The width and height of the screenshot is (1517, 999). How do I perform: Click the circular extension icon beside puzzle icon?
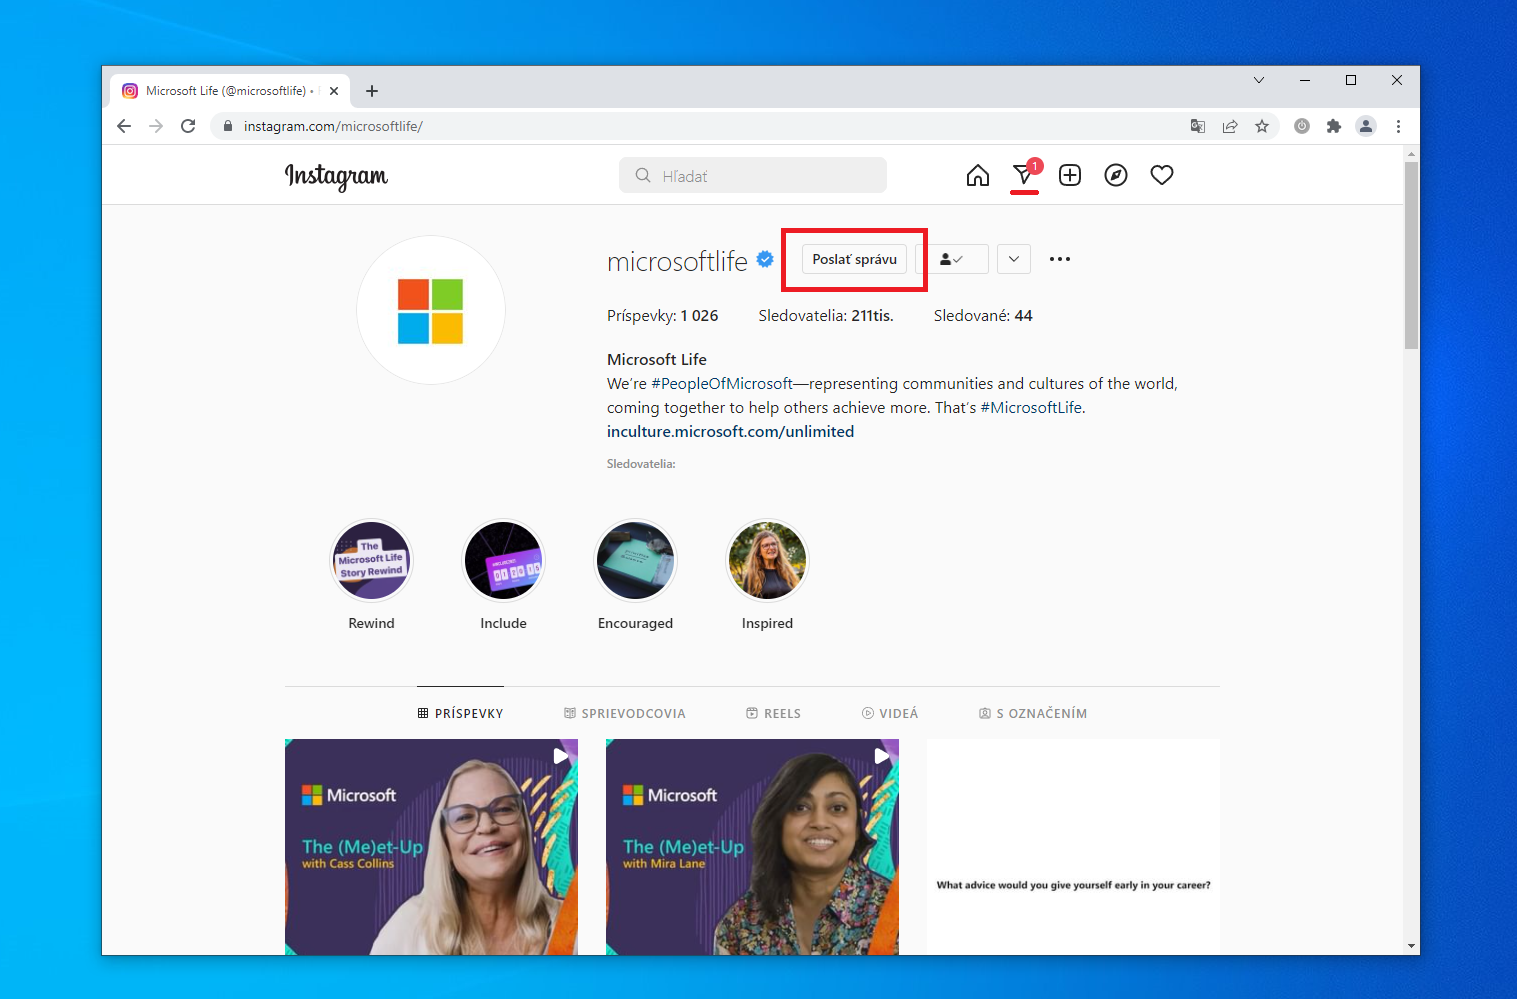pos(1302,126)
